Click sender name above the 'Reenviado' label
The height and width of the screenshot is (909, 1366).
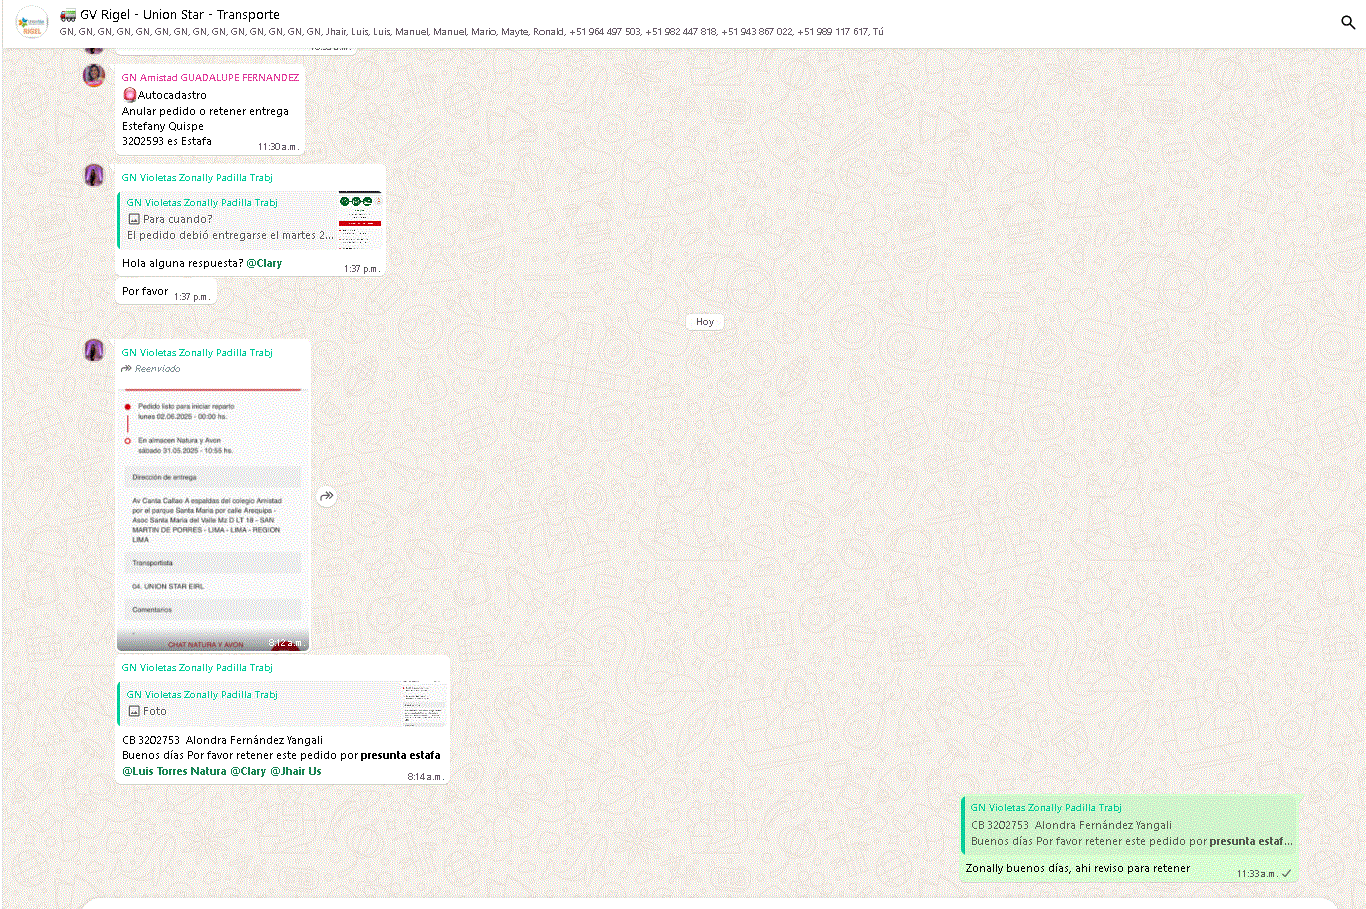[197, 353]
